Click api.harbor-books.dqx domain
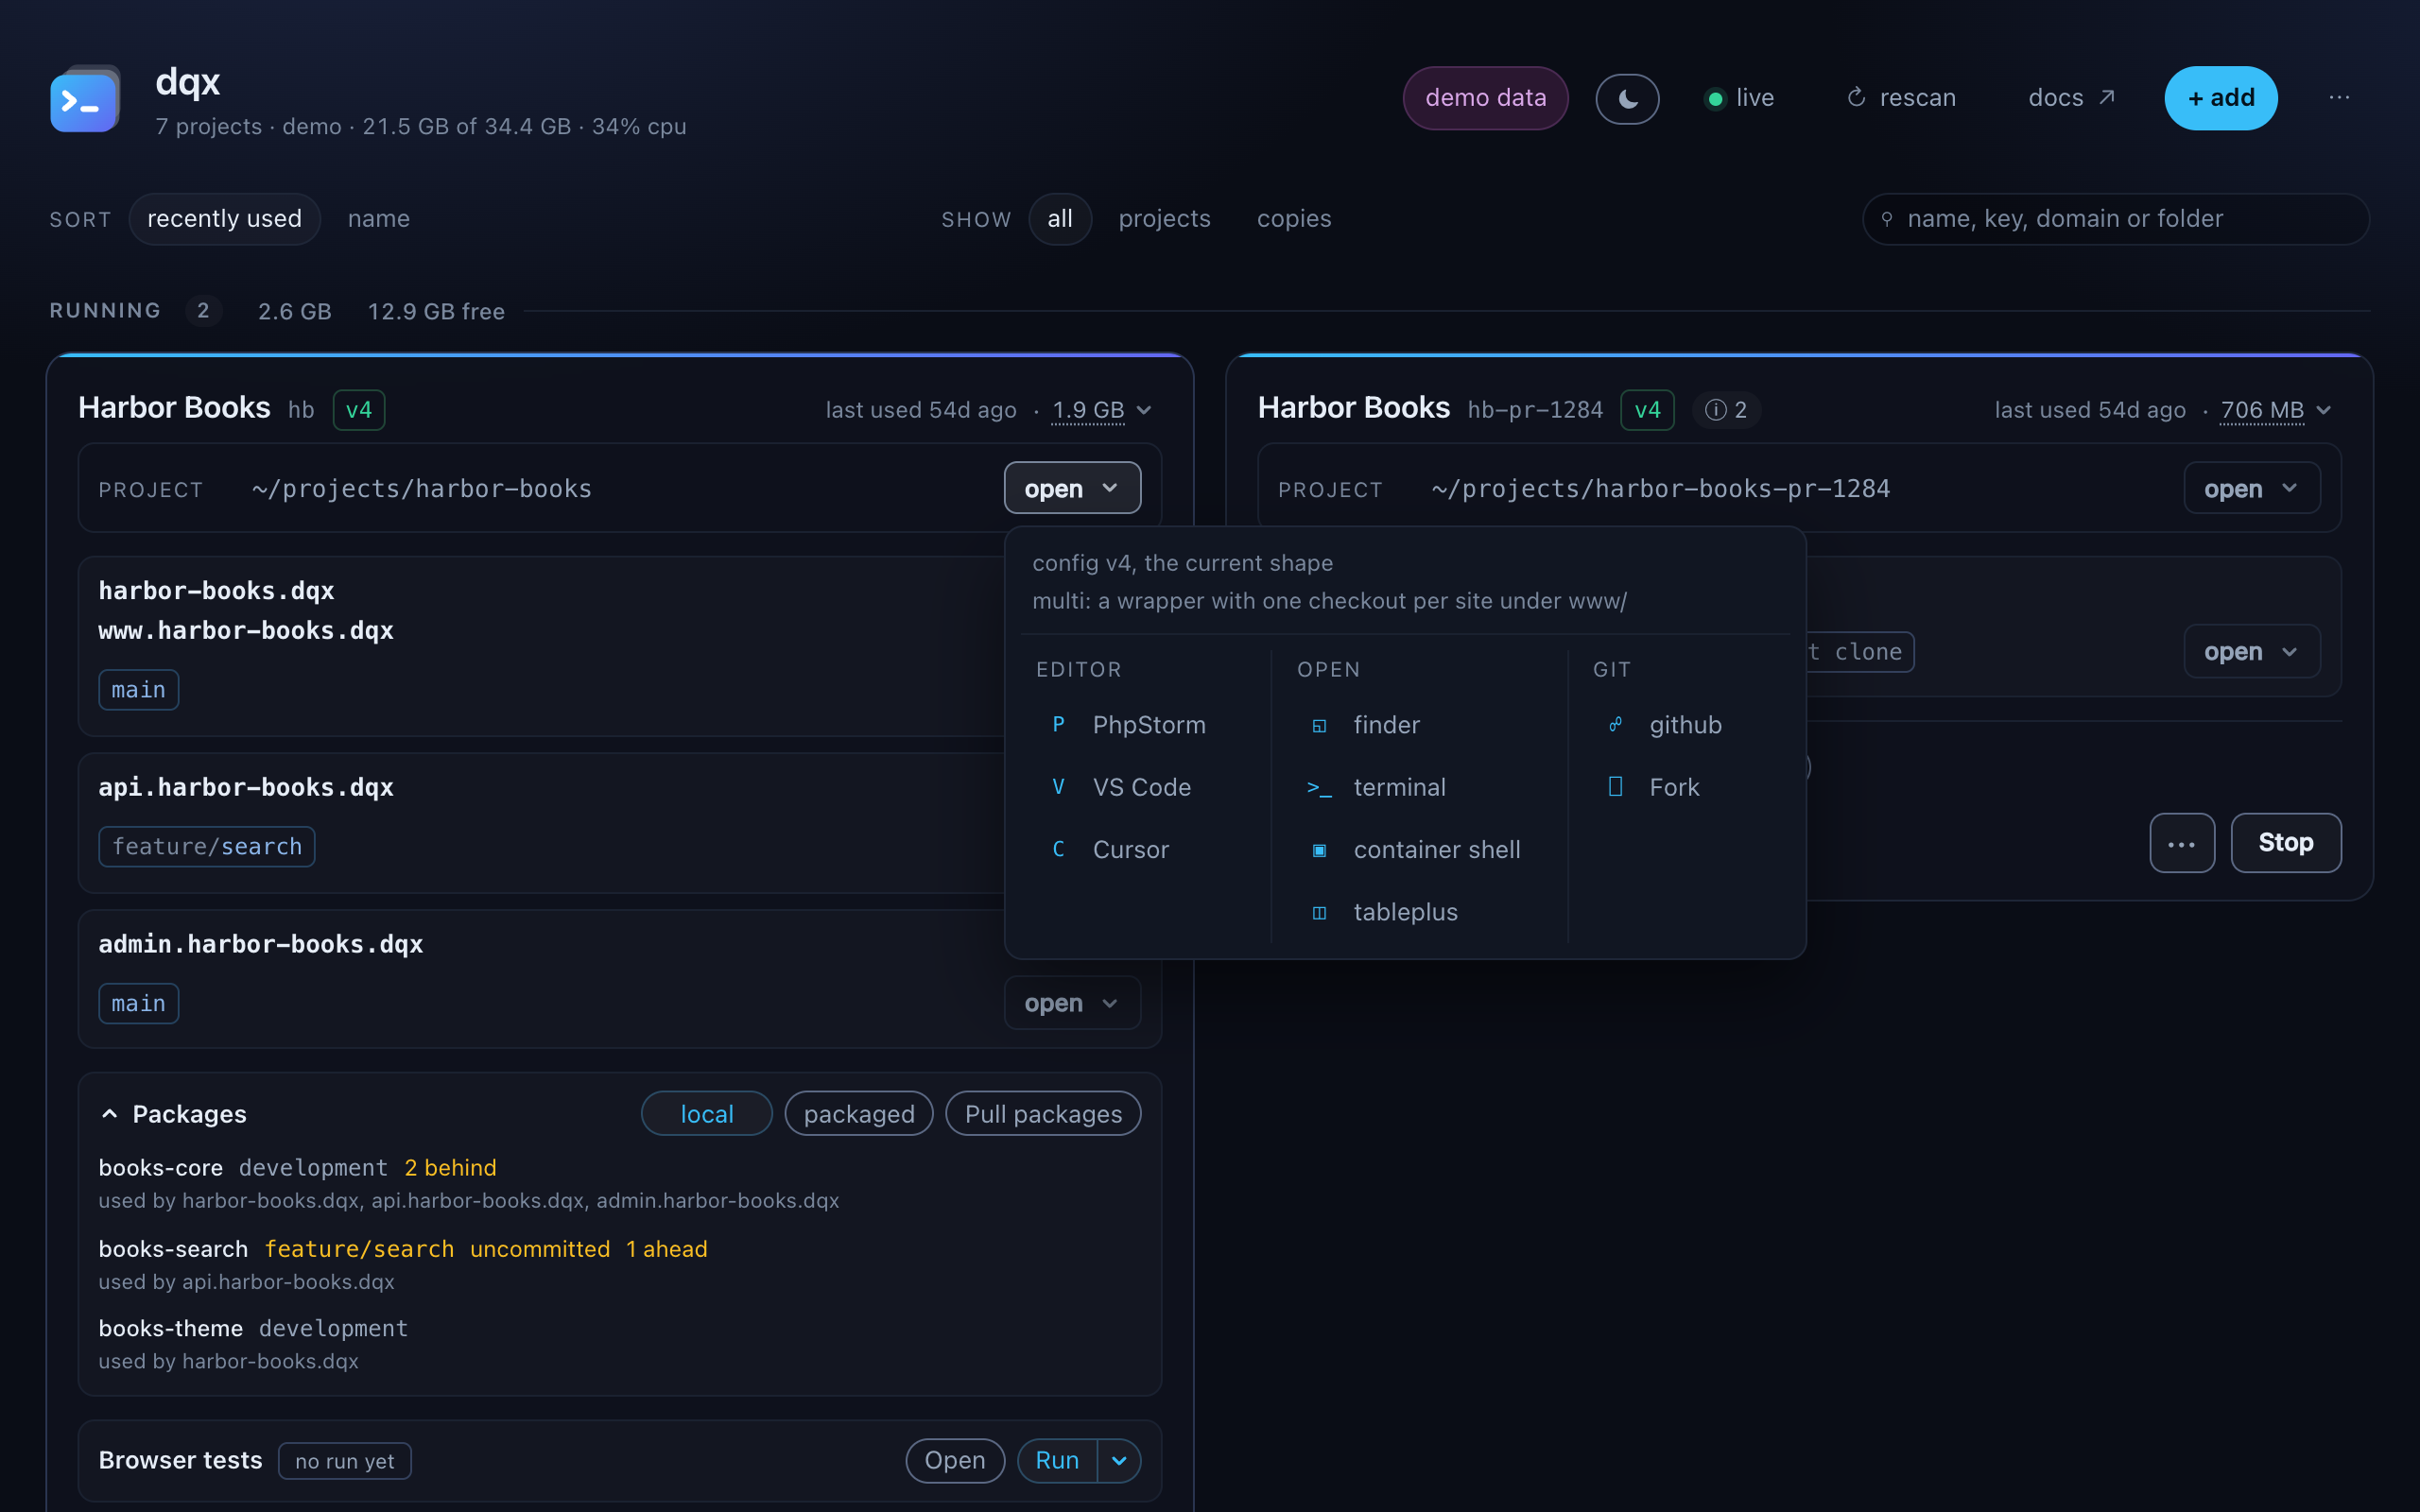The width and height of the screenshot is (2420, 1512). tap(246, 788)
